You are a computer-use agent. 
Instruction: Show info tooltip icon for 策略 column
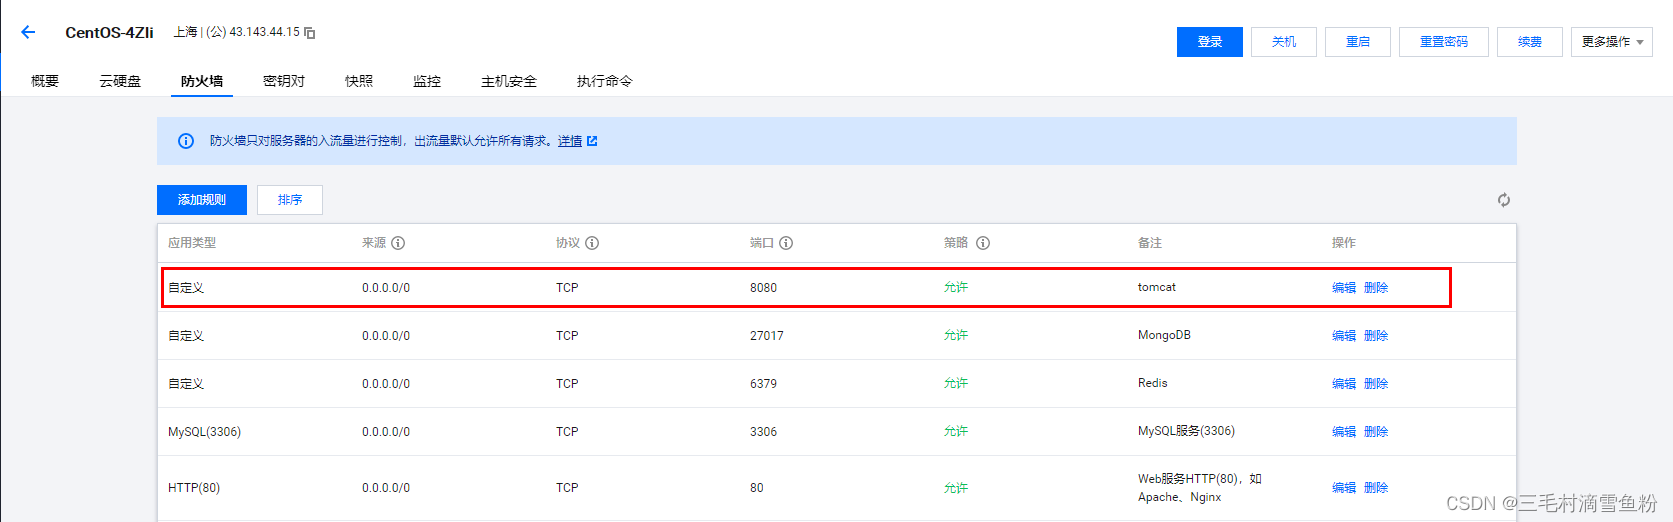point(983,243)
